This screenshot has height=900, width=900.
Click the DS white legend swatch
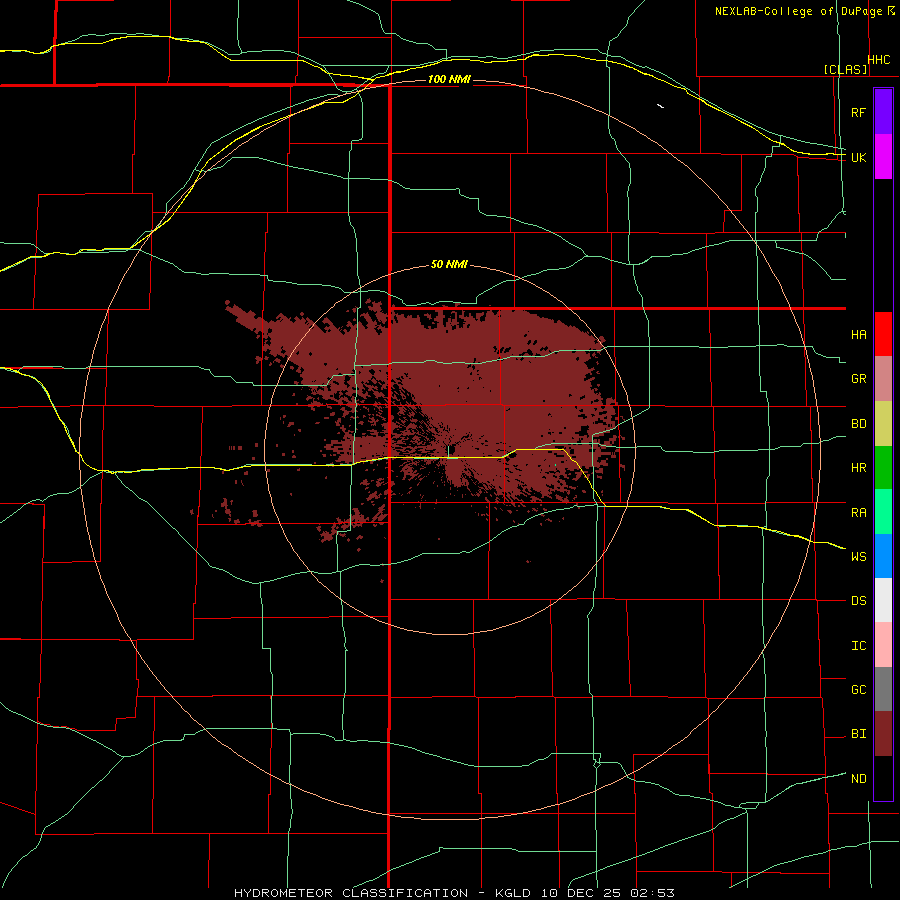tap(883, 600)
